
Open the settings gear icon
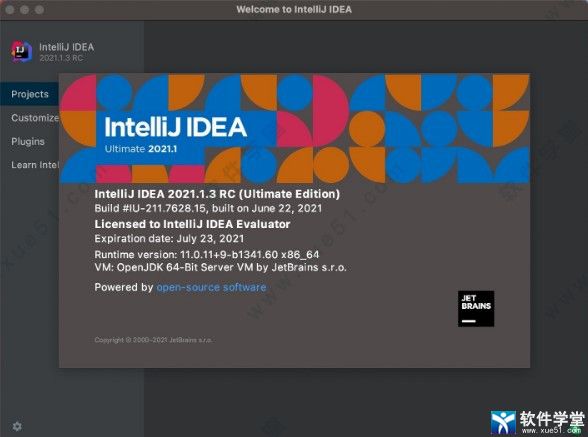tap(17, 426)
